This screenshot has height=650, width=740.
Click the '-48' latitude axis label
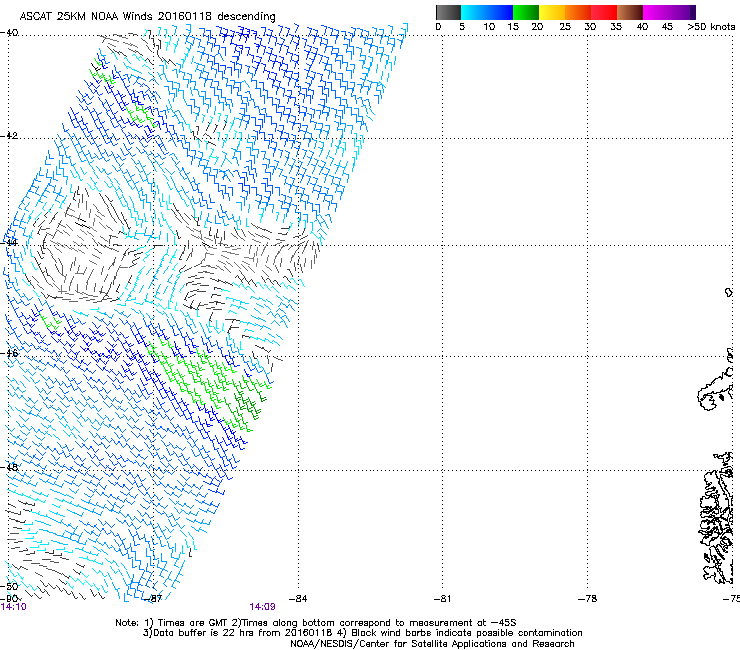tap(9, 467)
